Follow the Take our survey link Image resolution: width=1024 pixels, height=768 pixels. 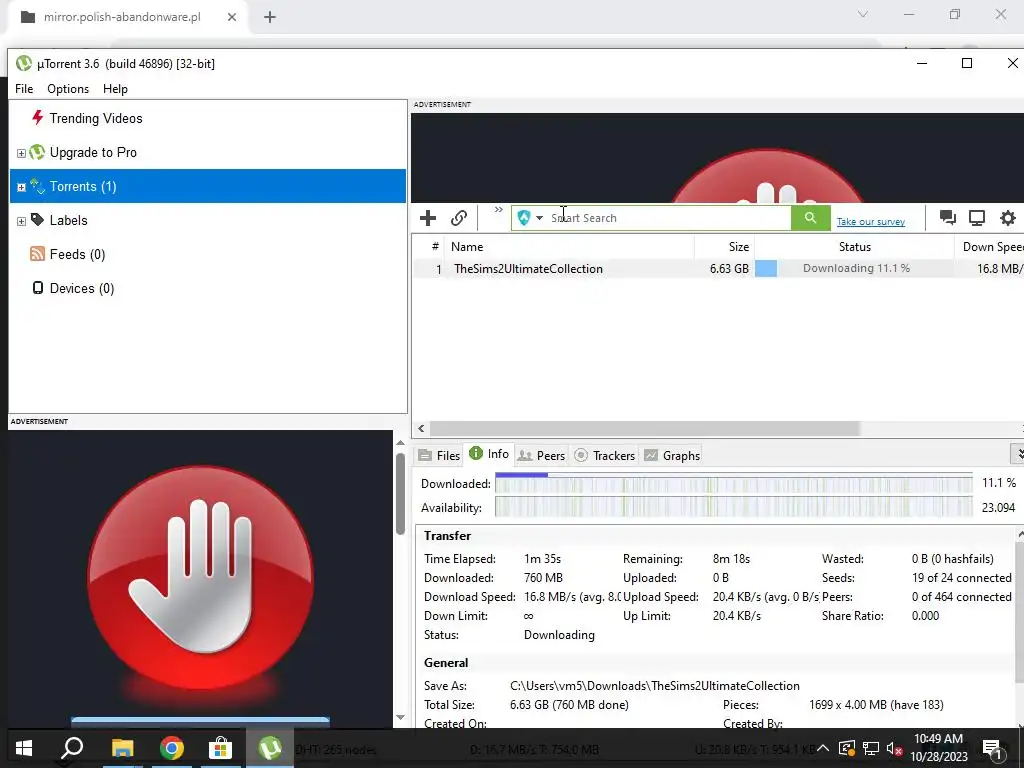[x=871, y=222]
